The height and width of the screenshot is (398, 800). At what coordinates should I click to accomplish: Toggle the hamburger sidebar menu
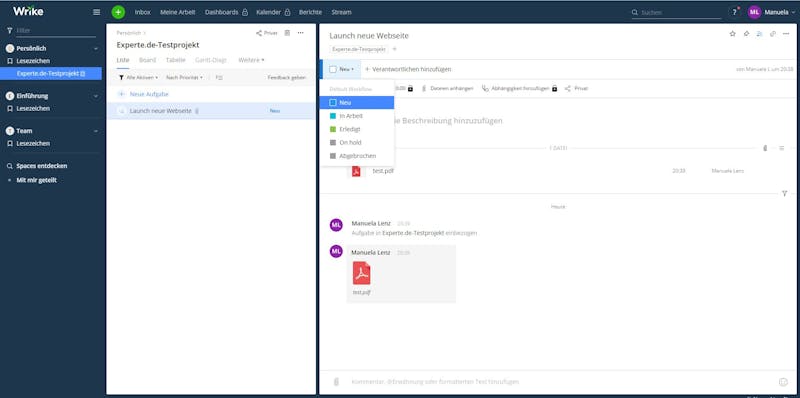(x=96, y=12)
